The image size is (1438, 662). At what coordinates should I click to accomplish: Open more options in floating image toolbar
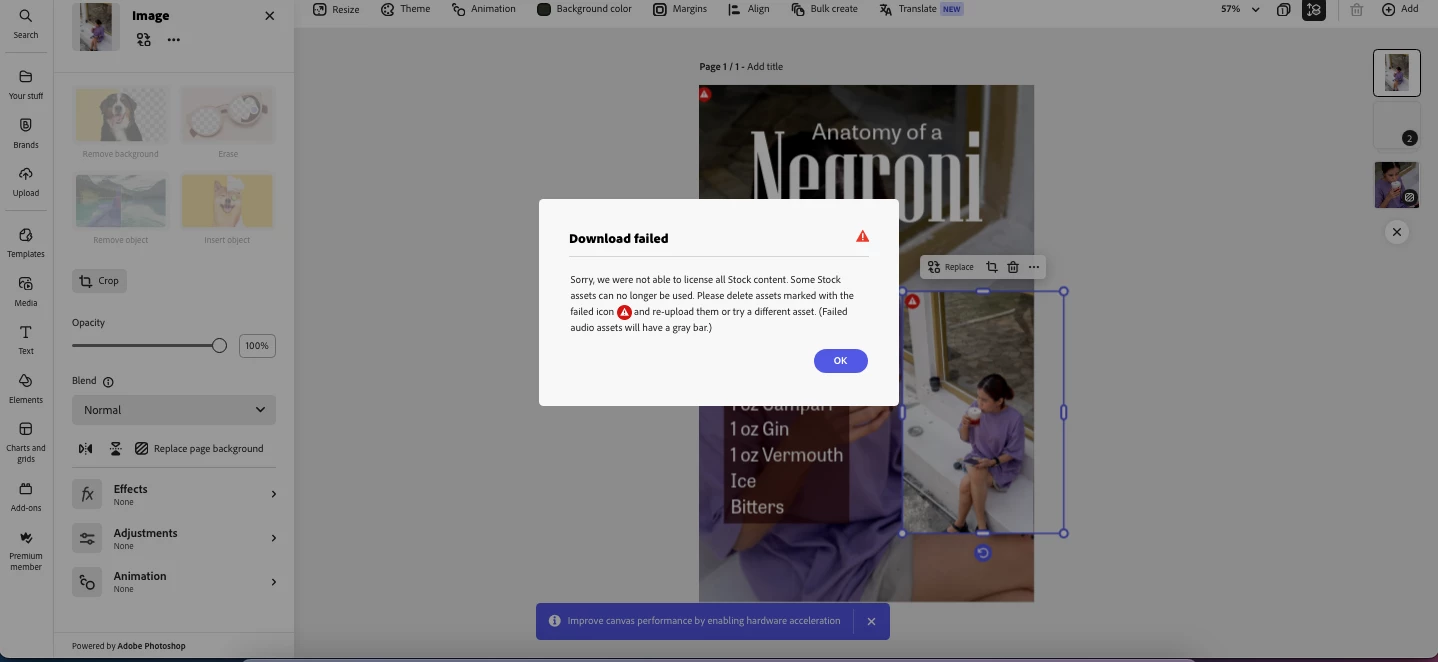click(1034, 267)
